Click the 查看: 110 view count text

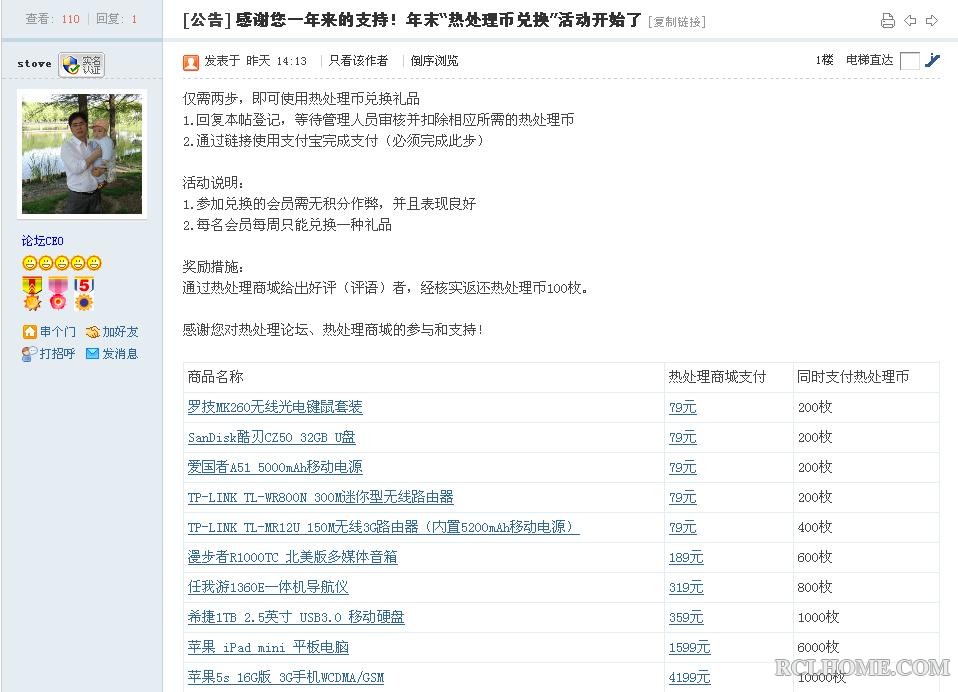[x=53, y=19]
